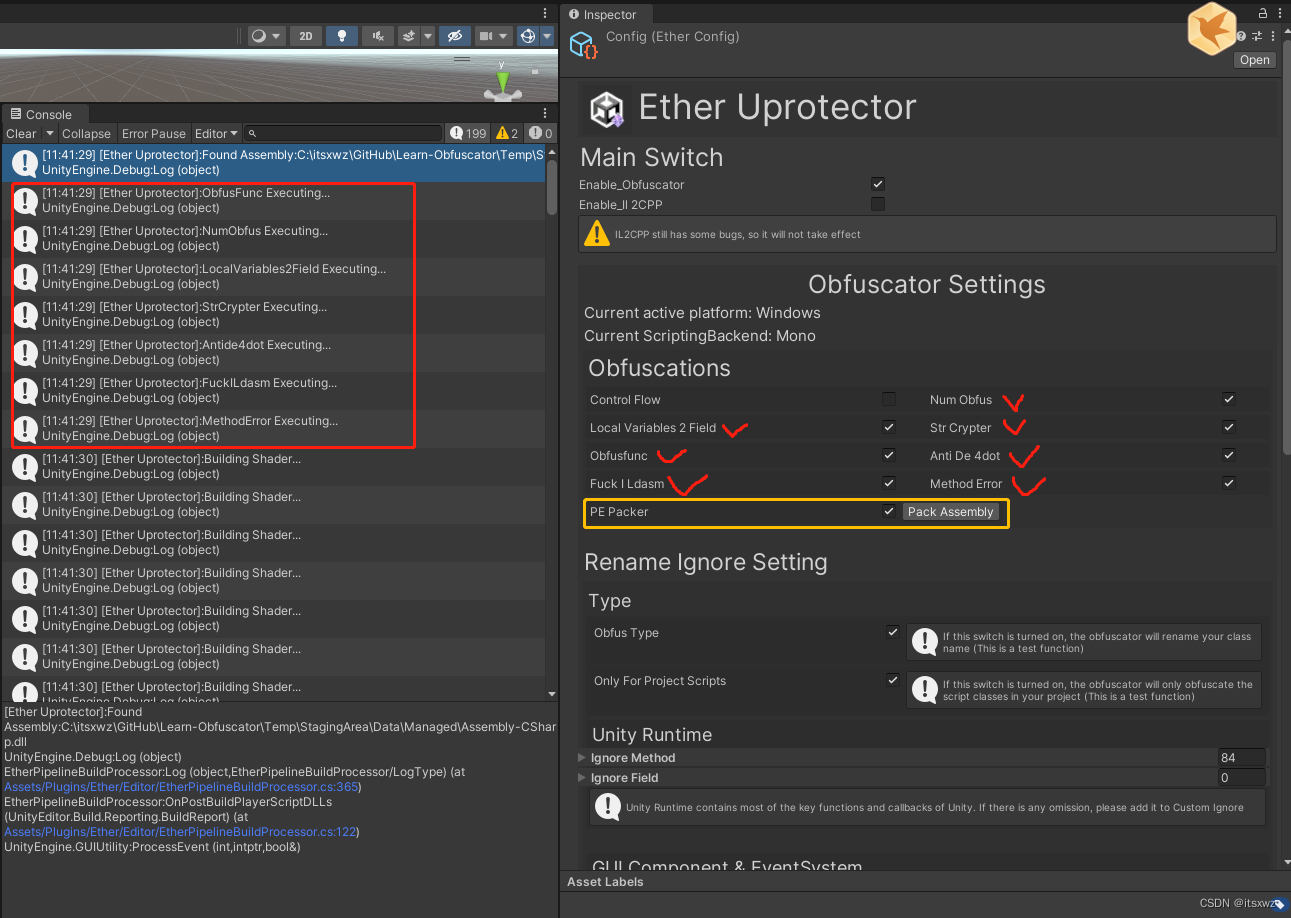Click the console scrollbar down arrow

pos(552,694)
